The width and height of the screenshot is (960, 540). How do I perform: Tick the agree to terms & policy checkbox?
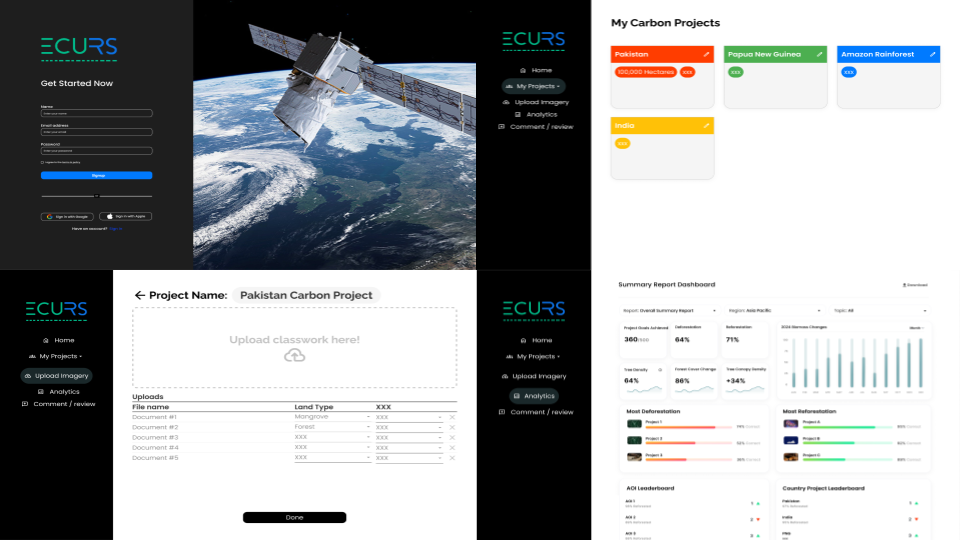click(42, 162)
